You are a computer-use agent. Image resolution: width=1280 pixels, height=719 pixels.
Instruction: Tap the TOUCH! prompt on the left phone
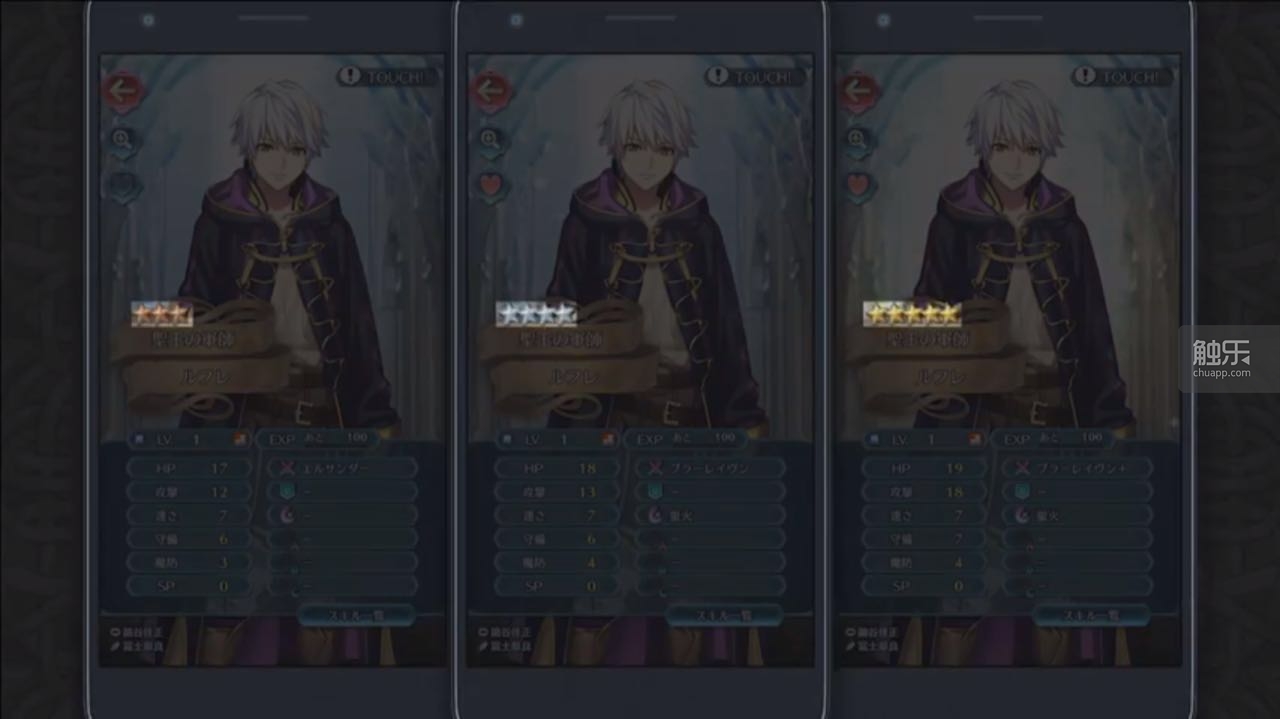[x=387, y=76]
